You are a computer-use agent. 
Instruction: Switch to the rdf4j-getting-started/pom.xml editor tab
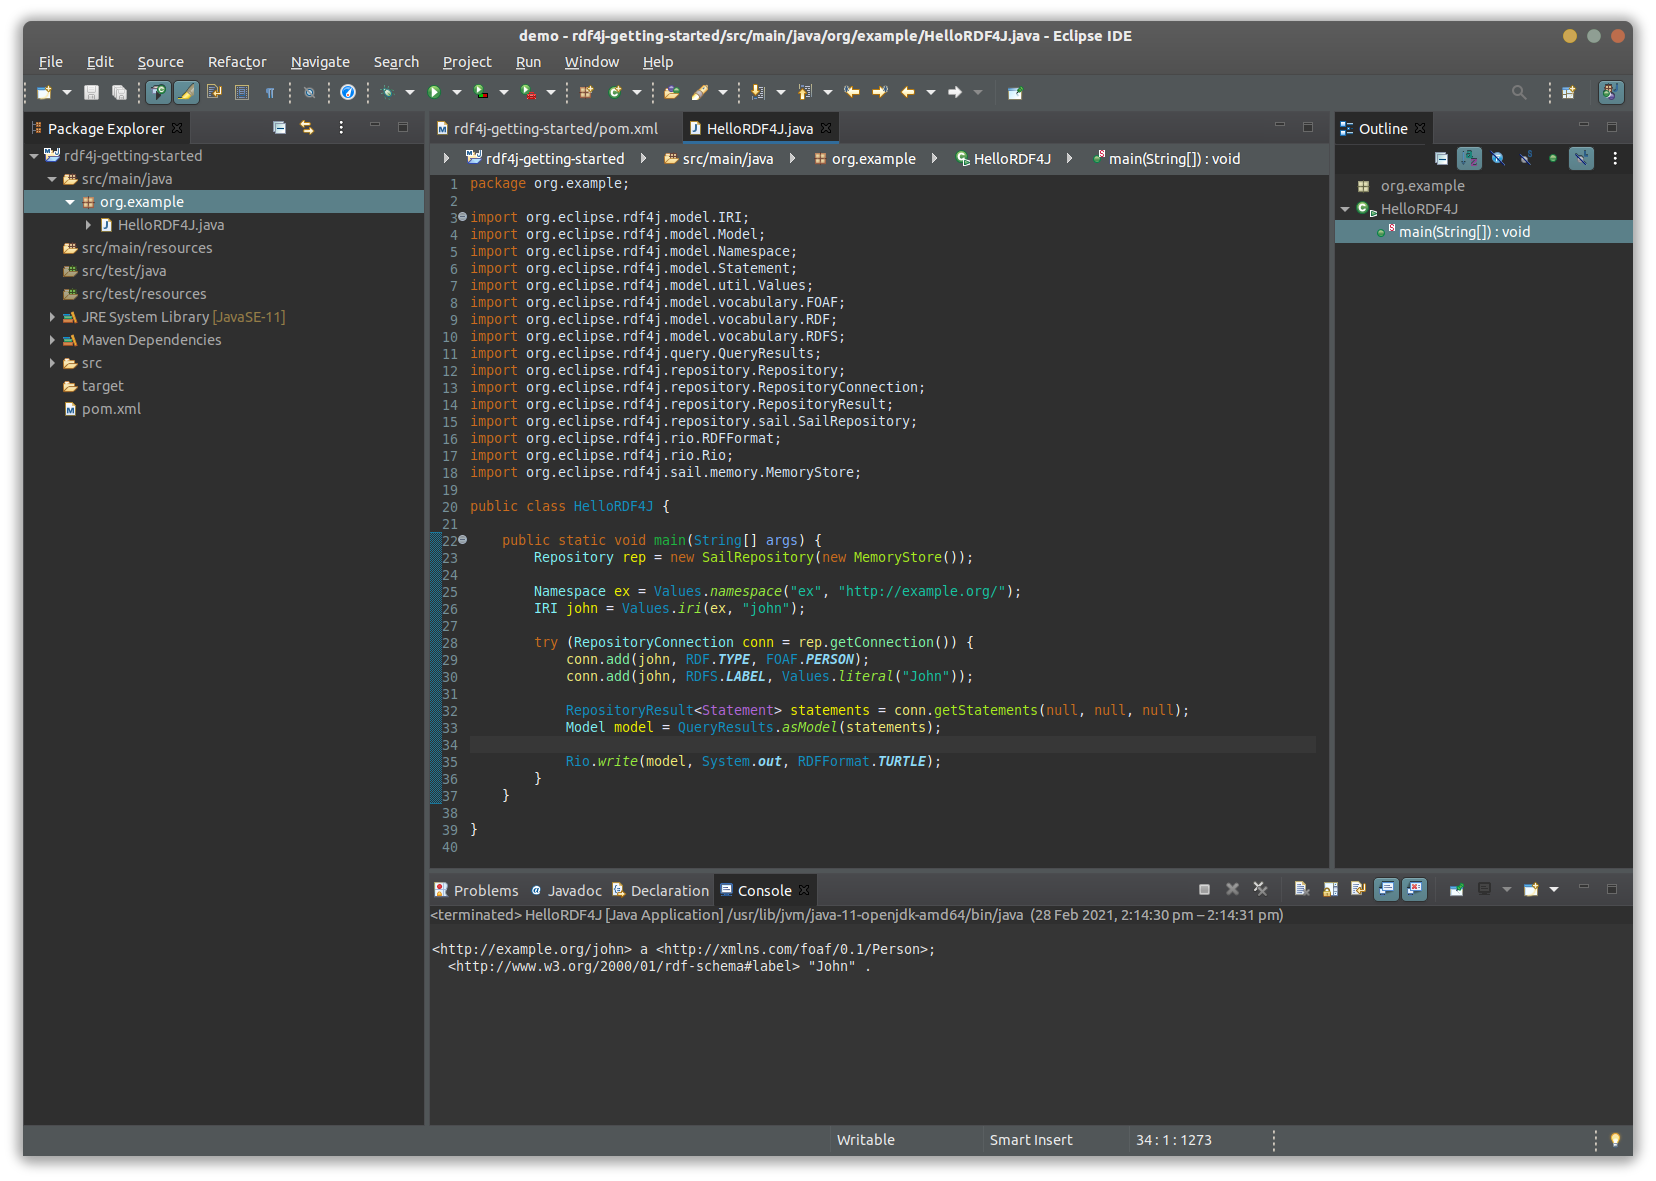click(x=548, y=128)
